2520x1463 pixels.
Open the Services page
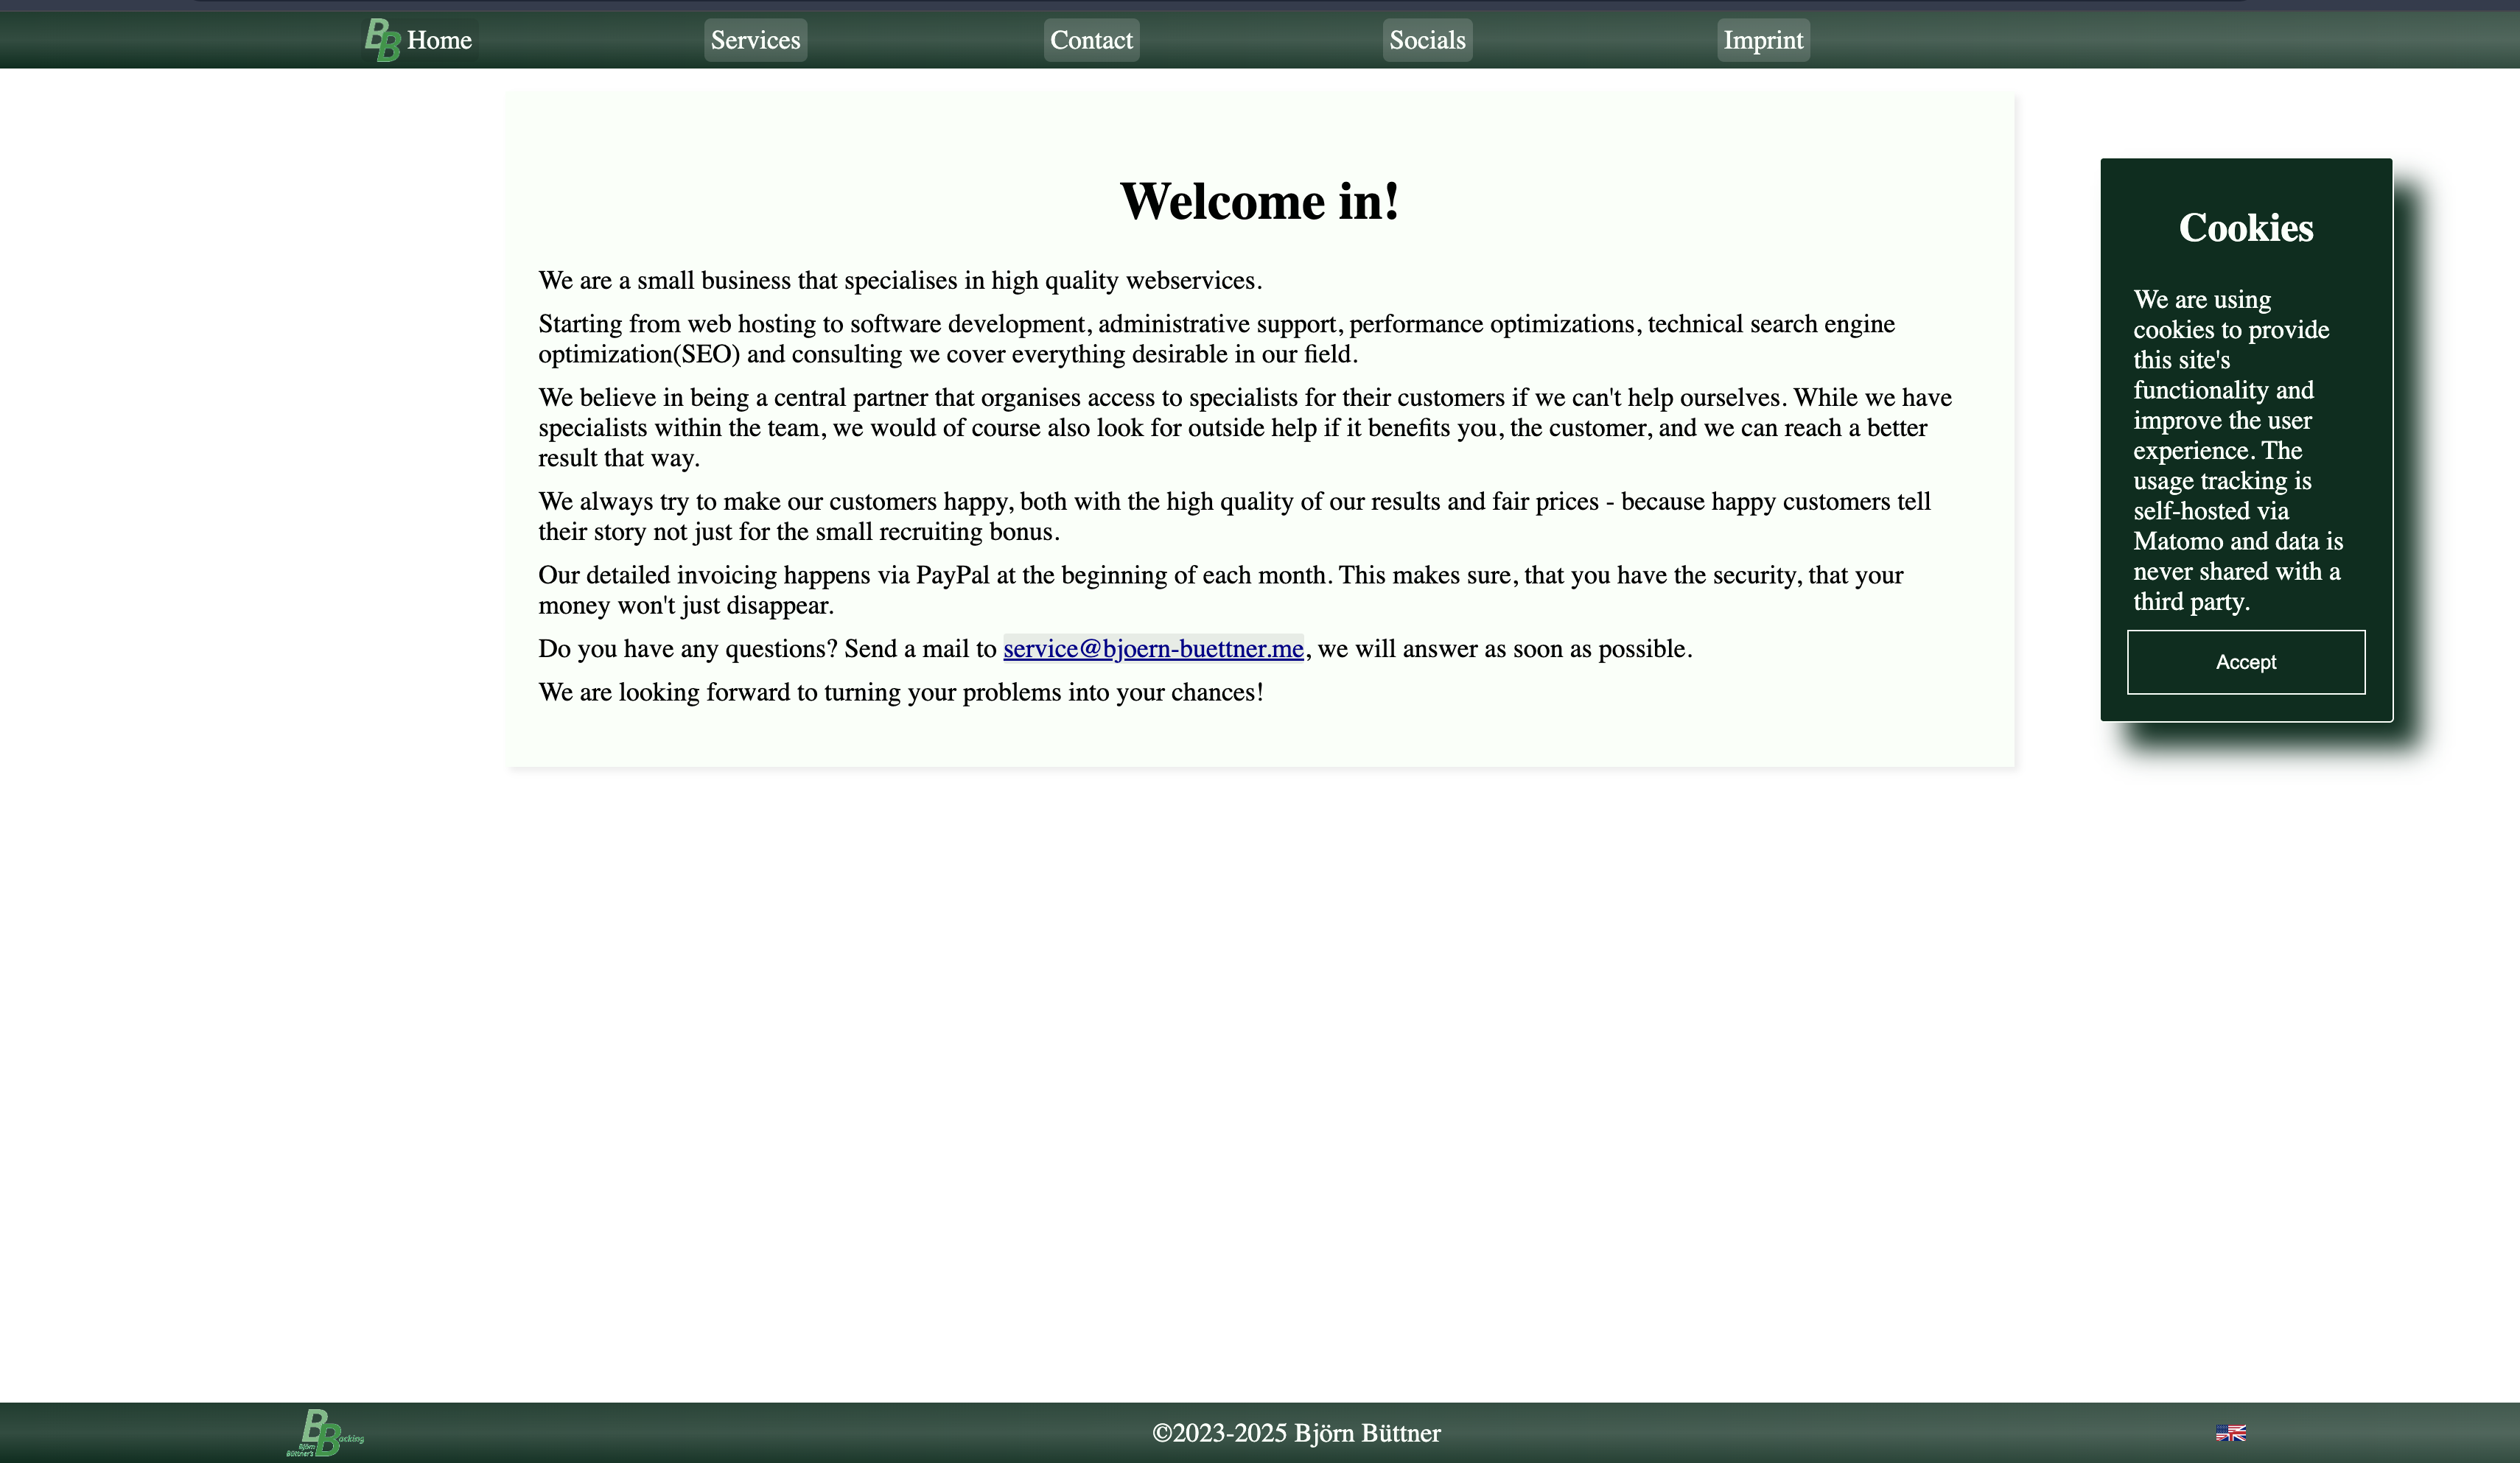[x=755, y=40]
